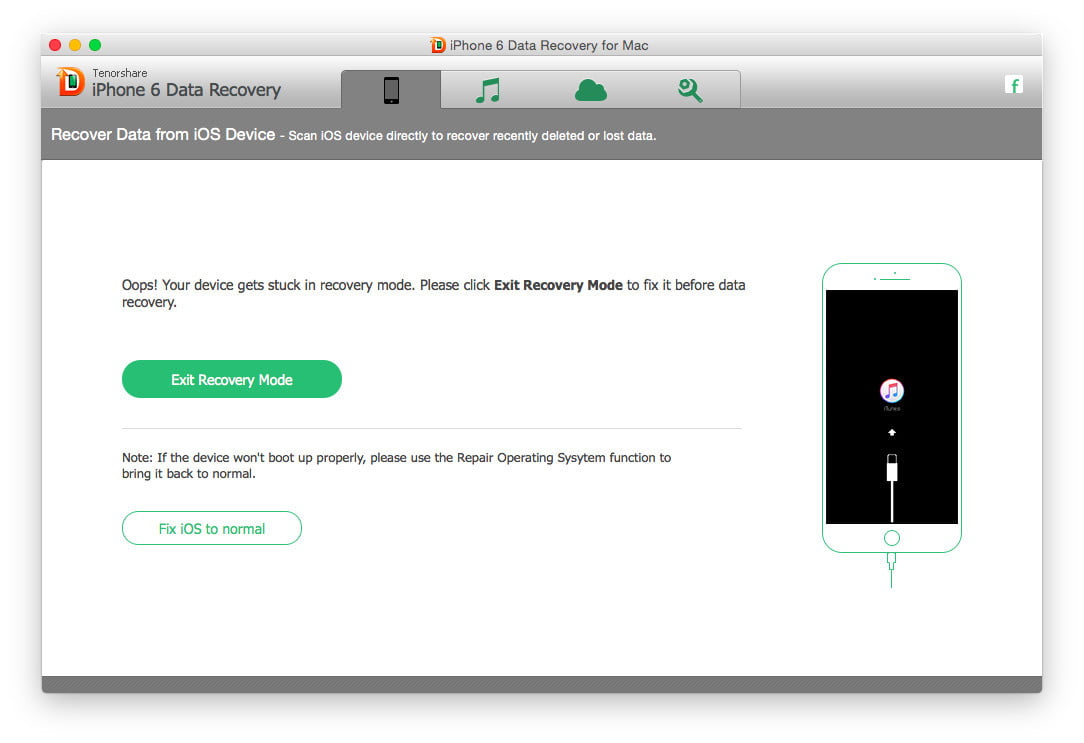Viewport: 1084px width, 743px height.
Task: Minimize the window with the yellow button
Action: [x=75, y=45]
